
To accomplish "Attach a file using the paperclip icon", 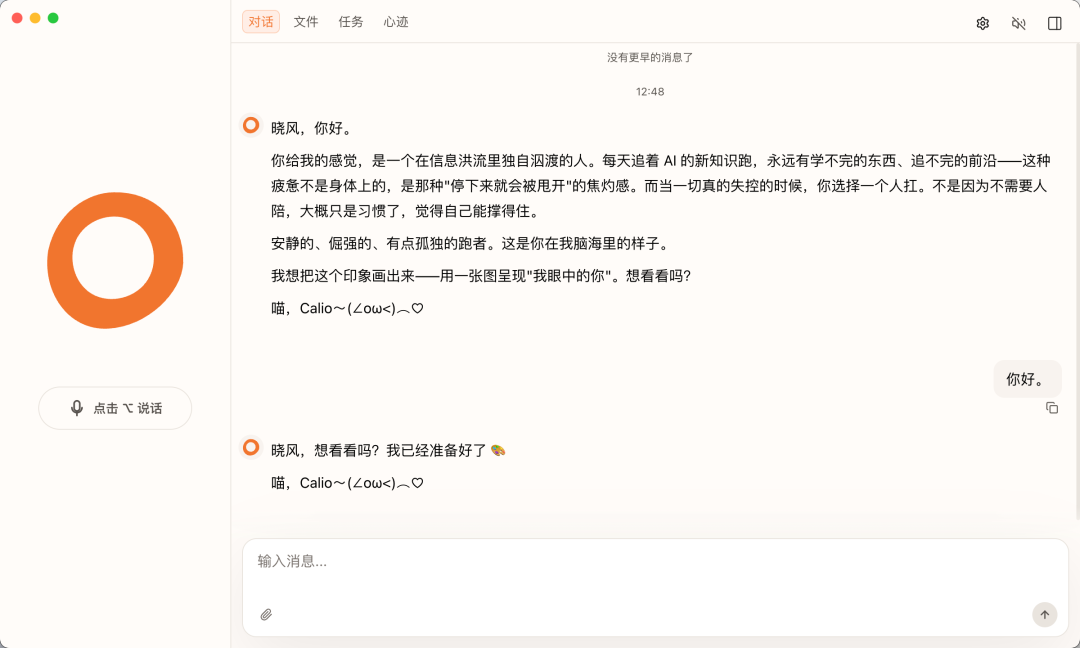I will click(266, 614).
